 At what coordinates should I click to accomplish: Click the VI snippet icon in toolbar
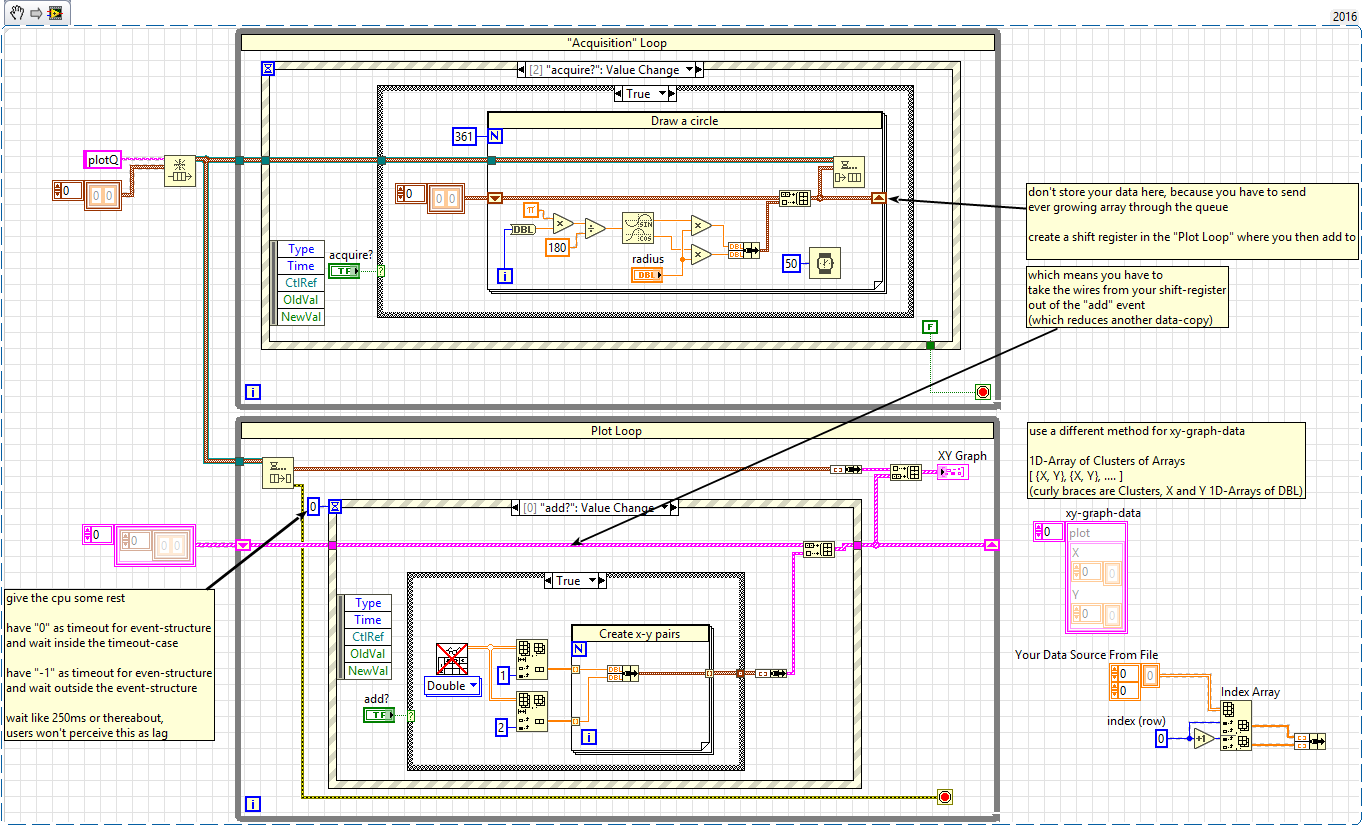pyautogui.click(x=55, y=13)
